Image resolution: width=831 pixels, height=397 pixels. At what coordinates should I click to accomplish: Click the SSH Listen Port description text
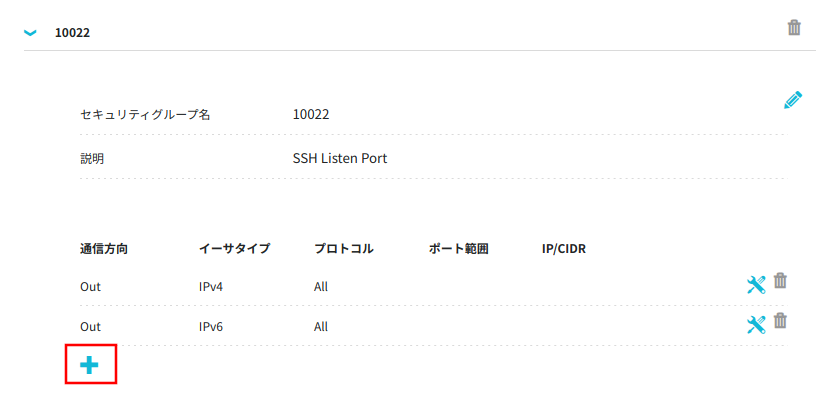pyautogui.click(x=340, y=158)
